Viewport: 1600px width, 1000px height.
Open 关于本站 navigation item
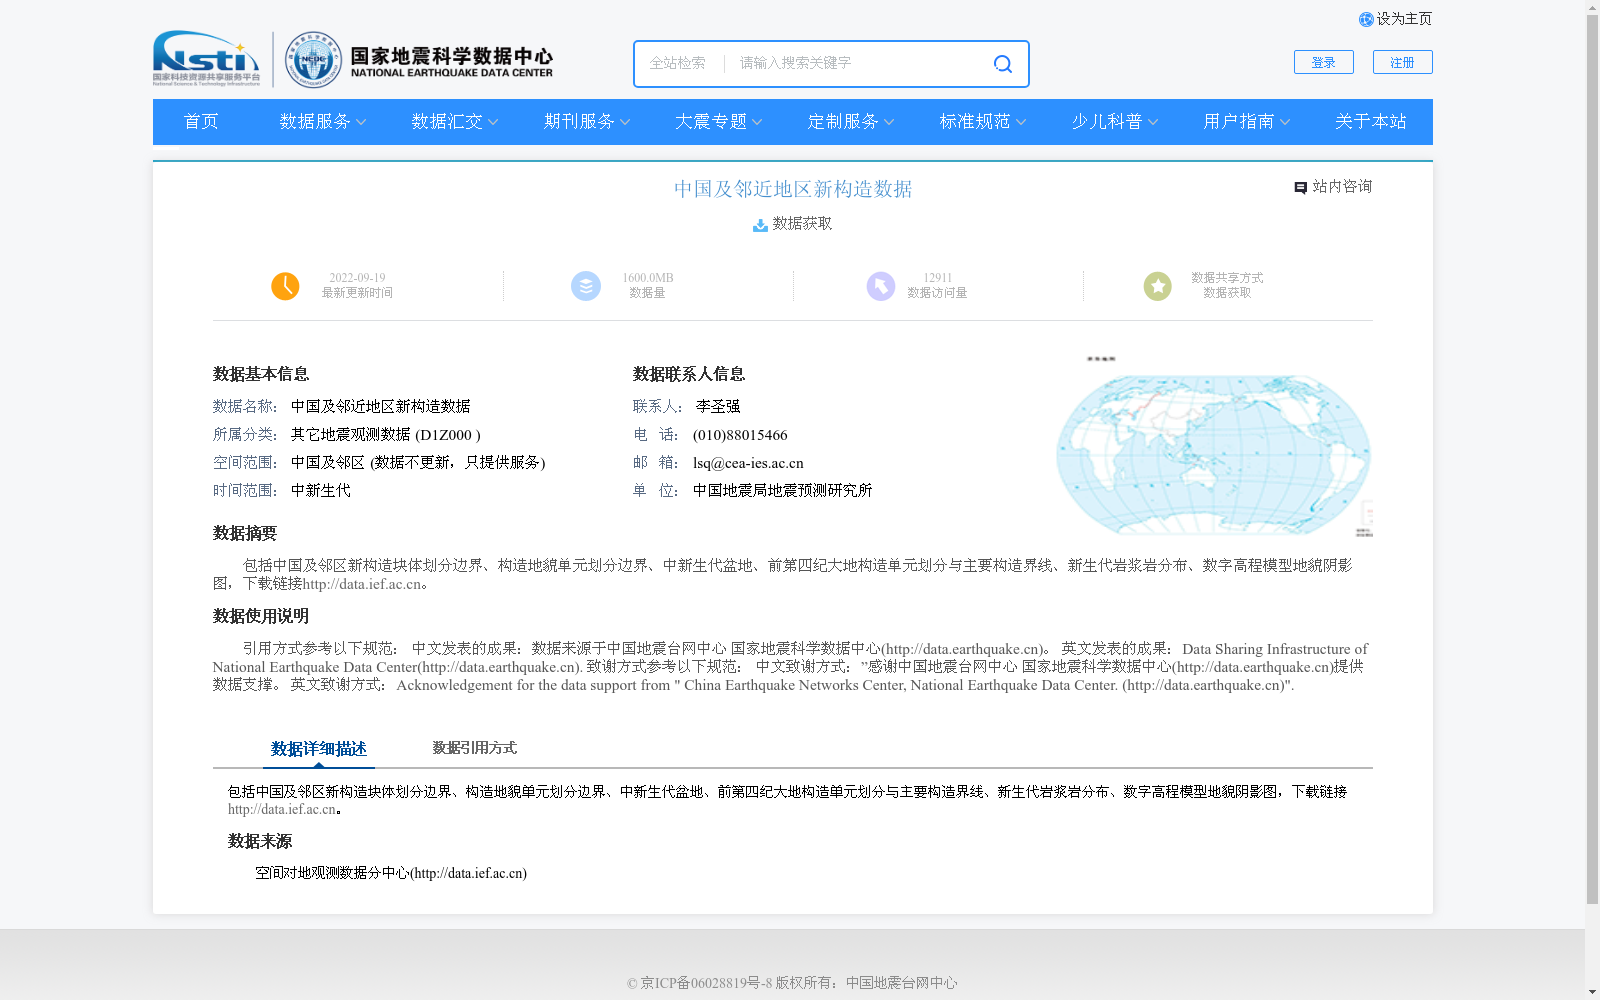1371,121
